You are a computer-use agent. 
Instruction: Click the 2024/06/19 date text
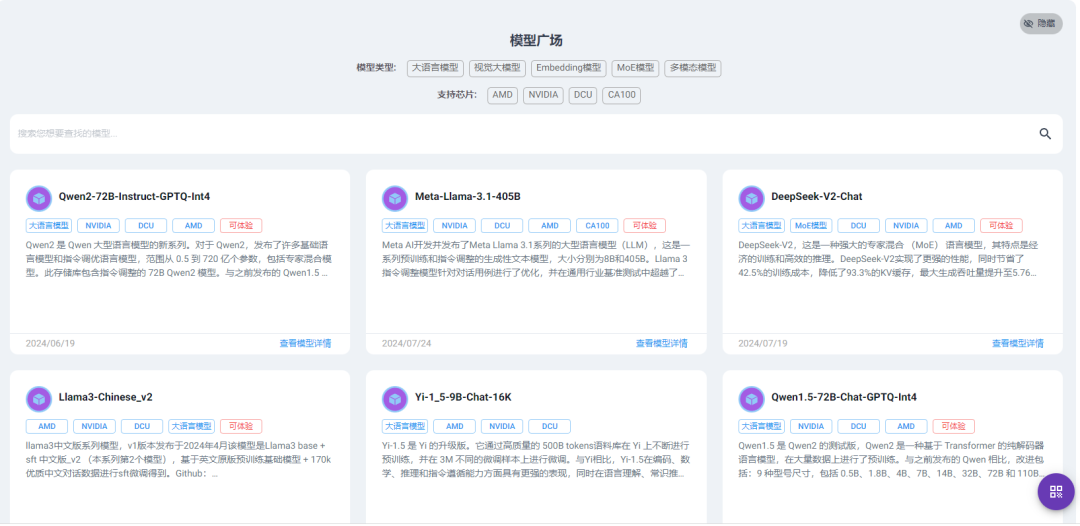[x=50, y=344]
